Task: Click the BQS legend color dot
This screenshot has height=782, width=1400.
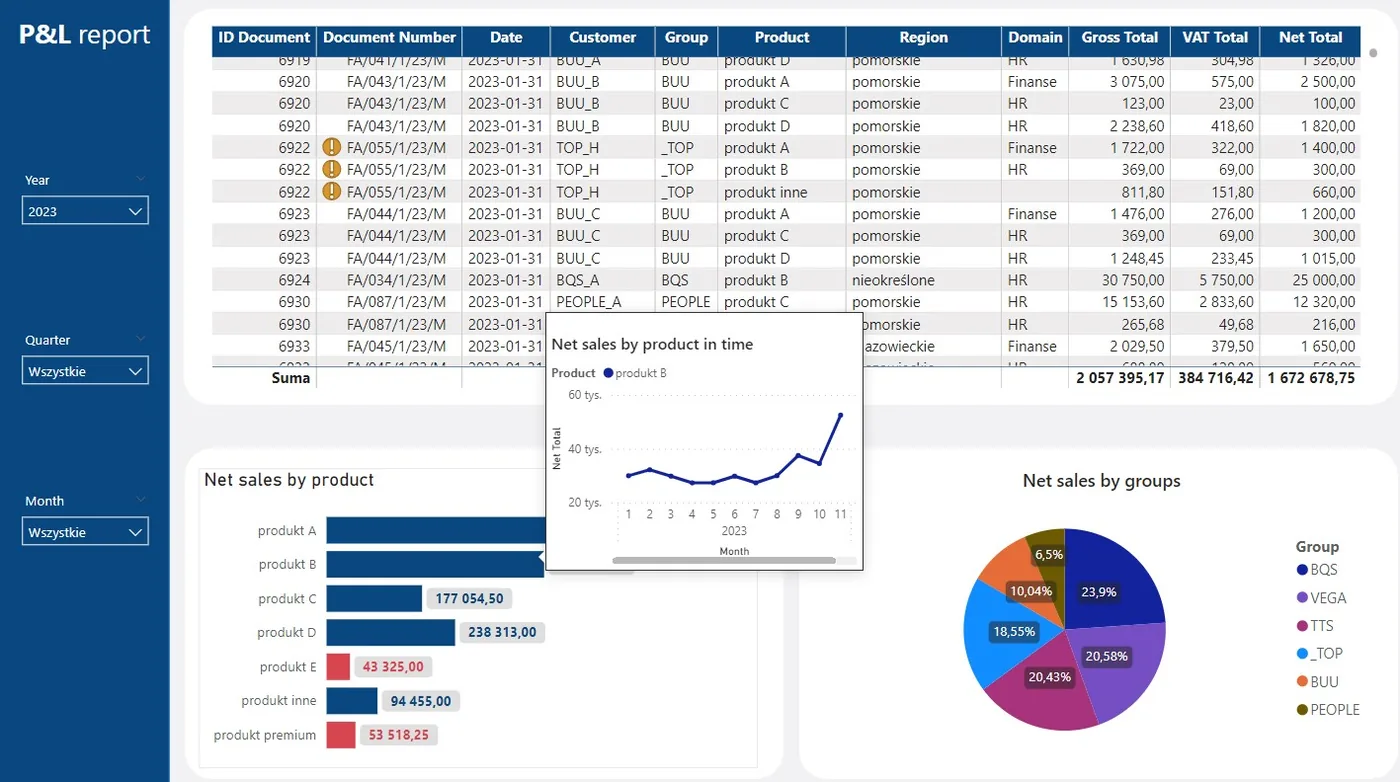Action: [1302, 570]
